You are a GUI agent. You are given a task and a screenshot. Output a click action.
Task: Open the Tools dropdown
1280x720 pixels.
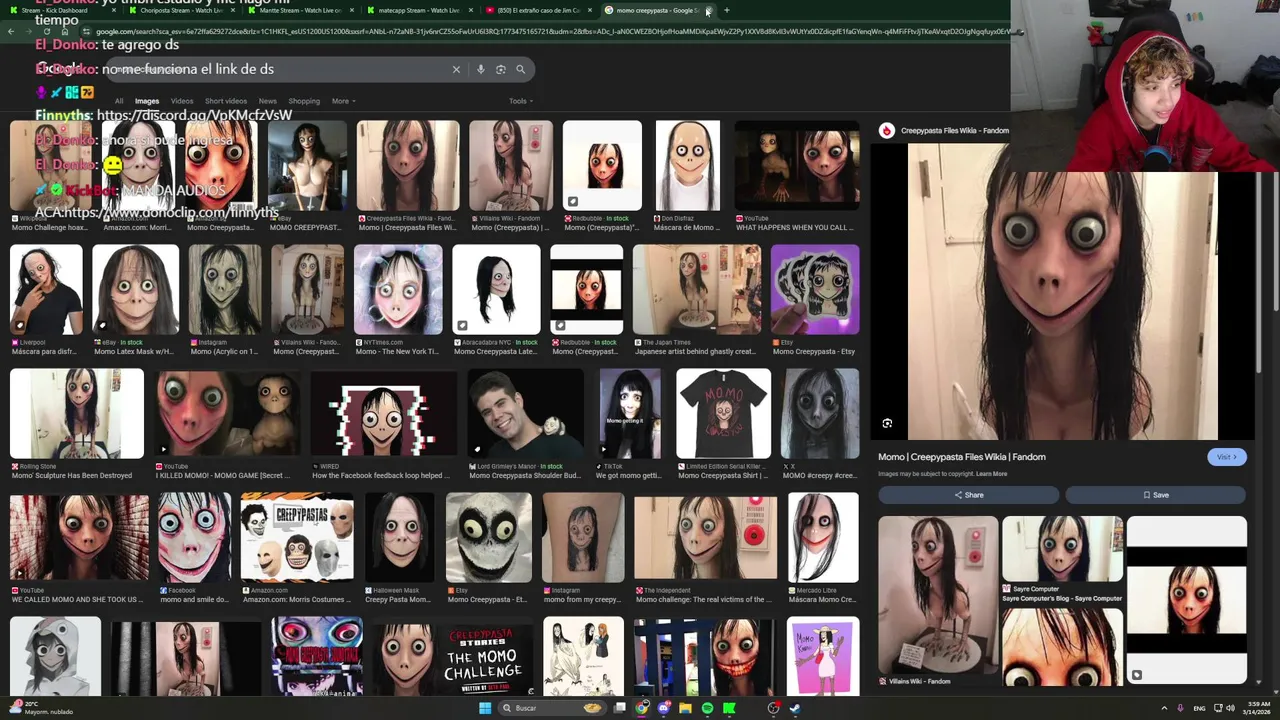pyautogui.click(x=520, y=101)
